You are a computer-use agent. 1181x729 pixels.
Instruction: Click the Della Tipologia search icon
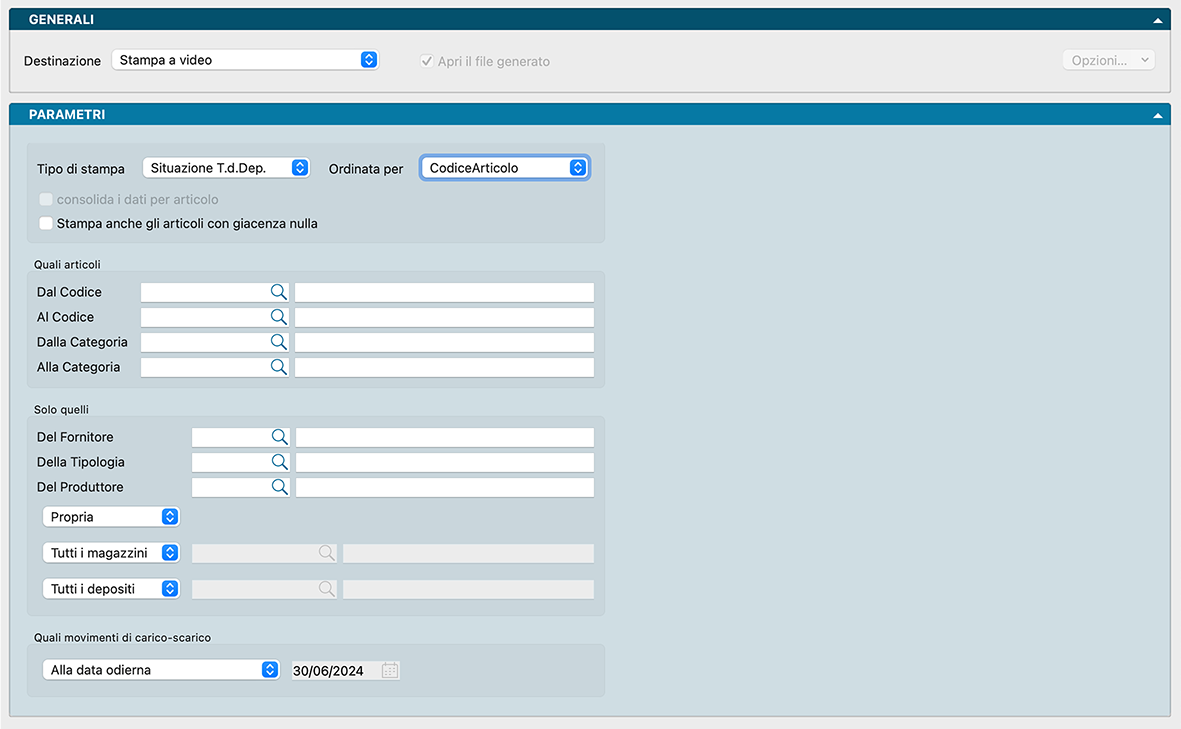click(x=279, y=462)
